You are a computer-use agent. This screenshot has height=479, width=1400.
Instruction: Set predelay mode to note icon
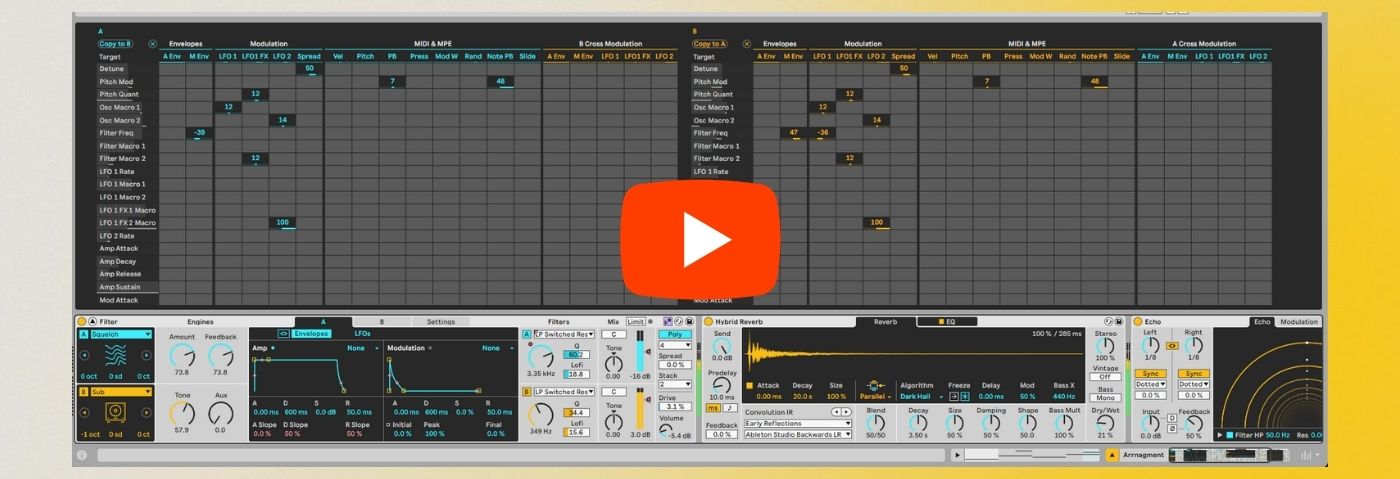point(729,407)
